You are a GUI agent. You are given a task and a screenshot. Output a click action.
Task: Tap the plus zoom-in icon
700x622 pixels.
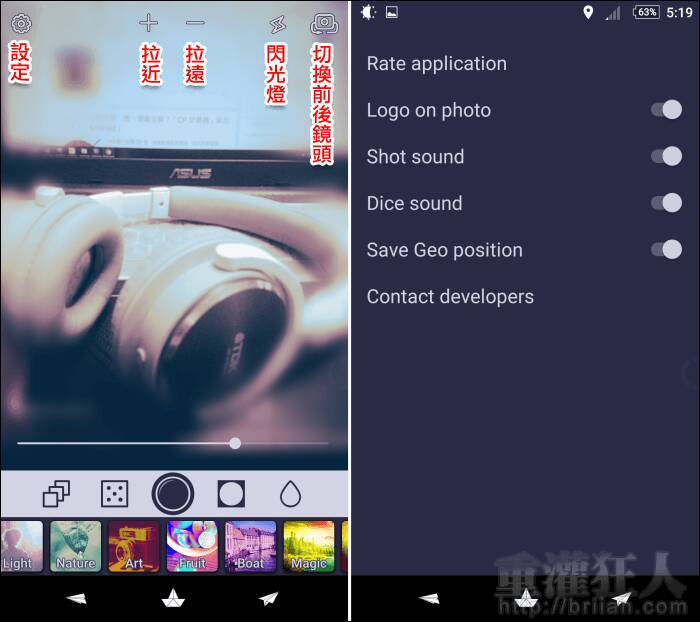pyautogui.click(x=148, y=23)
